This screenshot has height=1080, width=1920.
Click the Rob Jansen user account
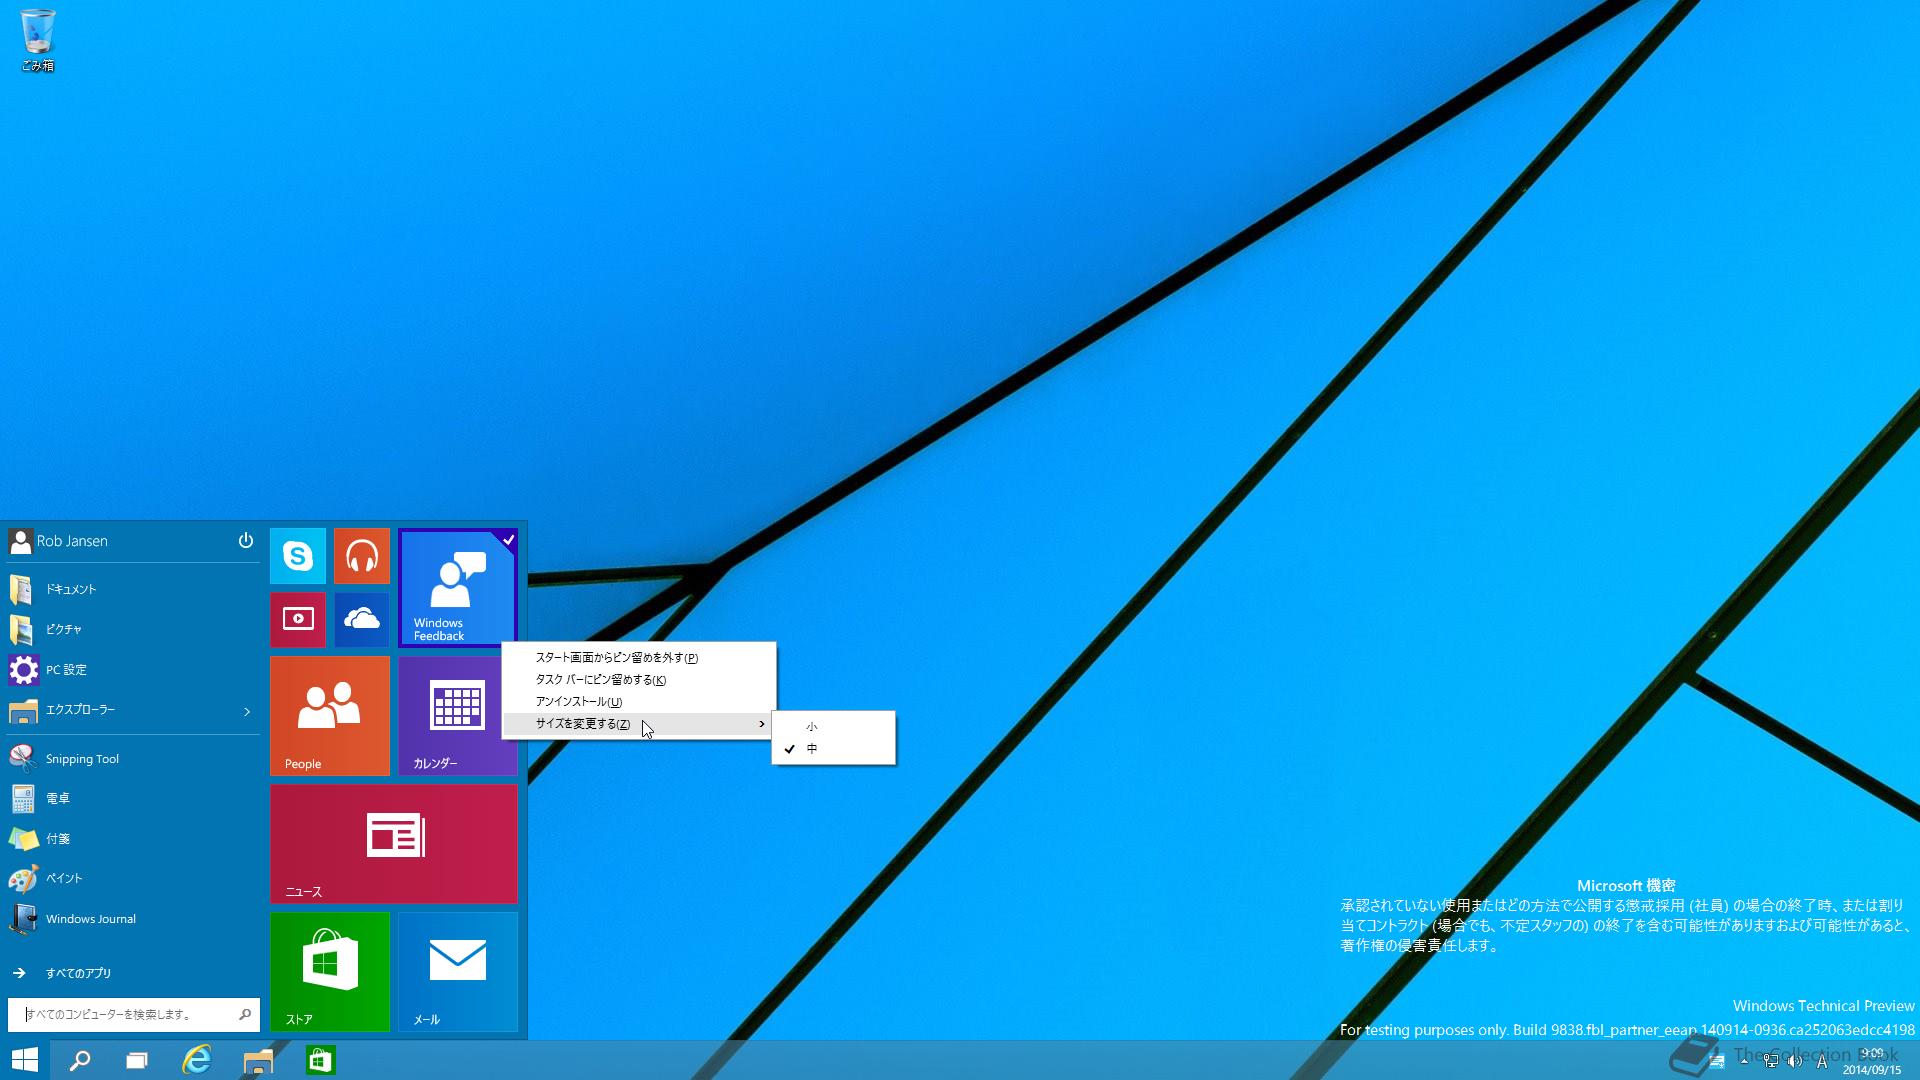pyautogui.click(x=58, y=541)
